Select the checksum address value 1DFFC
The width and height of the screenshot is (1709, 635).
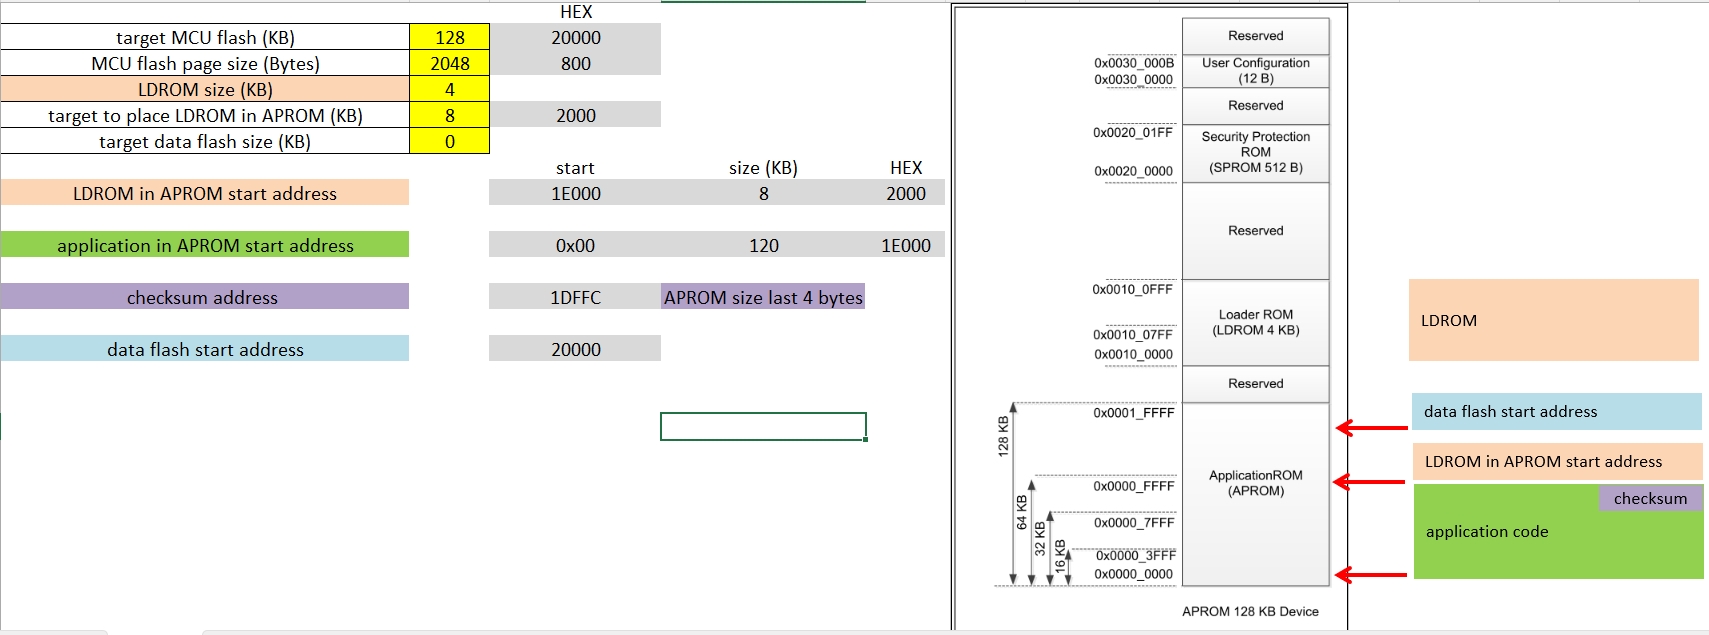coord(575,297)
